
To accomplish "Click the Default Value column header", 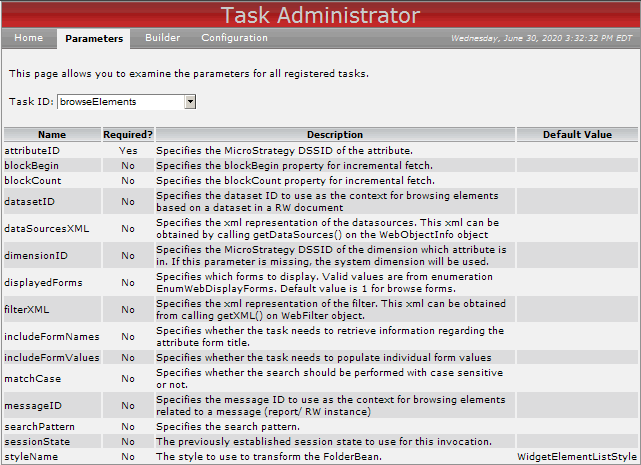I will [x=577, y=135].
